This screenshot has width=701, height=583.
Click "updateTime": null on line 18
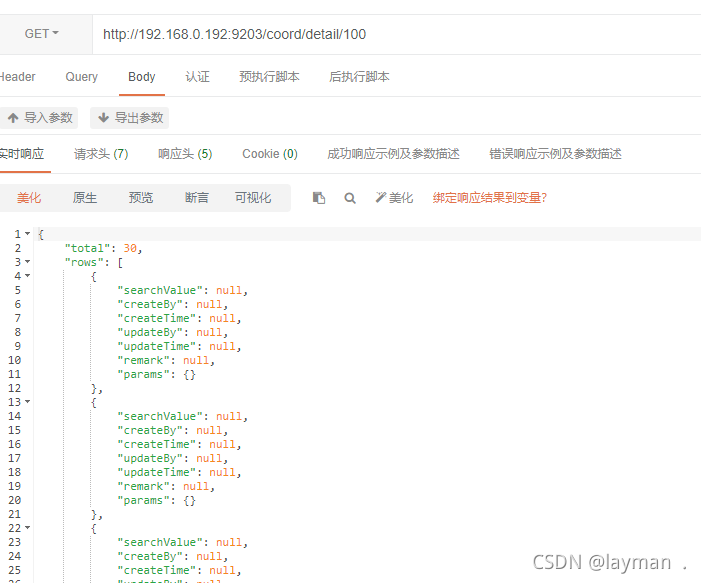point(179,472)
